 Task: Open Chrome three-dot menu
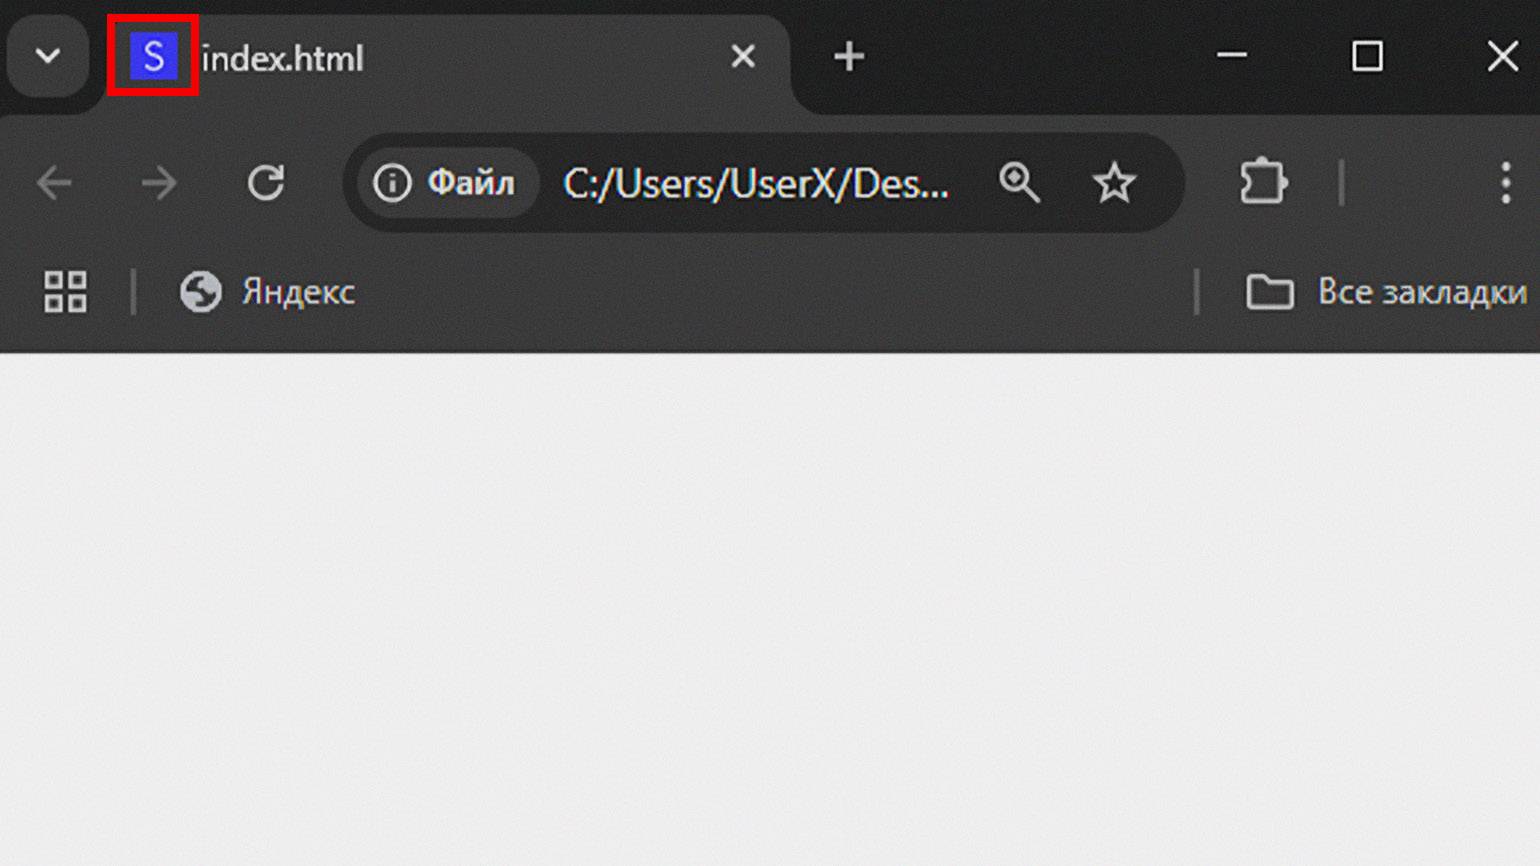[1505, 183]
